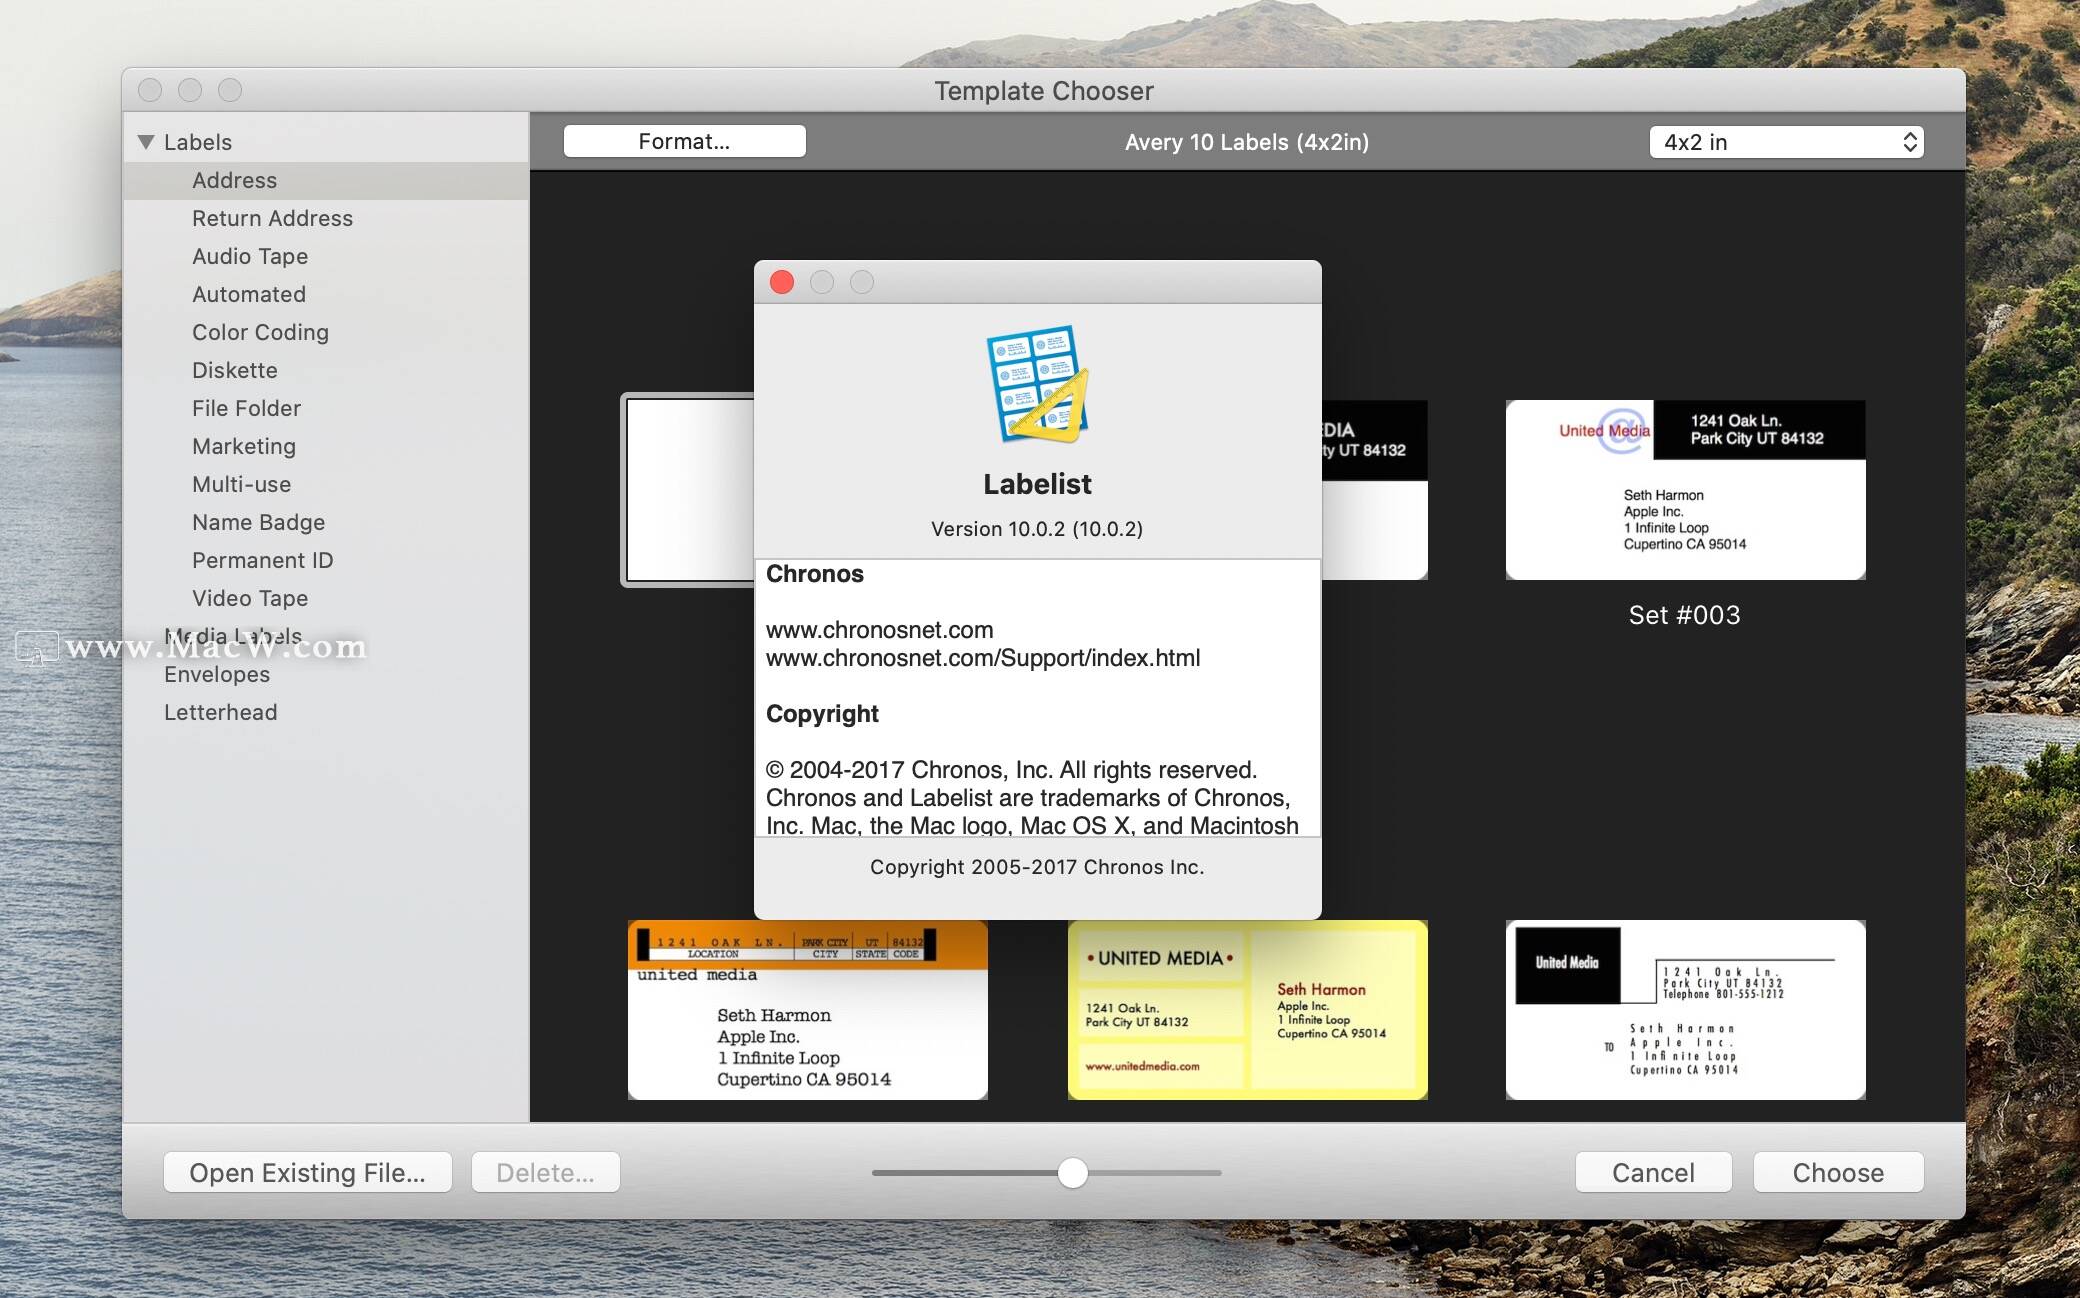Viewport: 2080px width, 1298px height.
Task: Select Permanent ID category
Action: click(x=262, y=560)
